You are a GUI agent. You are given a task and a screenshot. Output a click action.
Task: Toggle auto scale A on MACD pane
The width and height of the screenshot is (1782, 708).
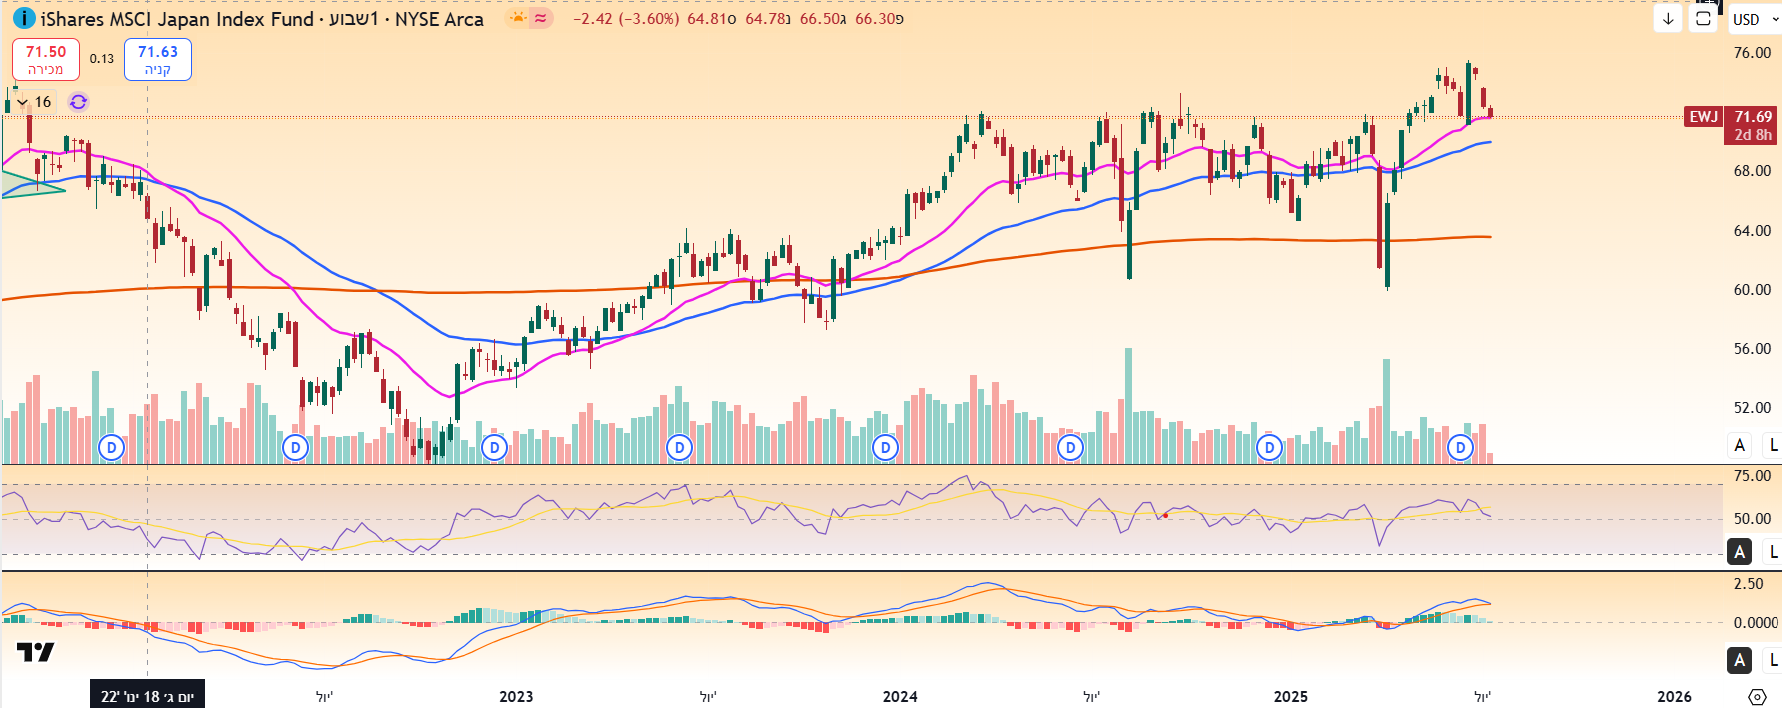[x=1740, y=660]
